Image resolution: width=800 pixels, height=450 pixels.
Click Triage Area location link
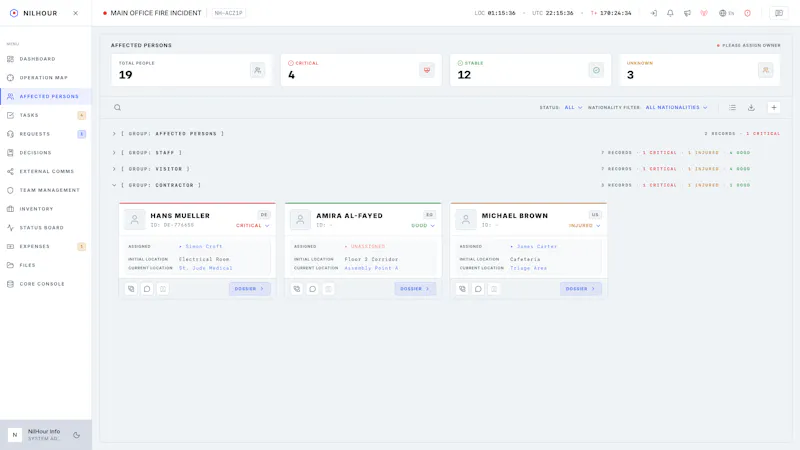click(x=528, y=268)
